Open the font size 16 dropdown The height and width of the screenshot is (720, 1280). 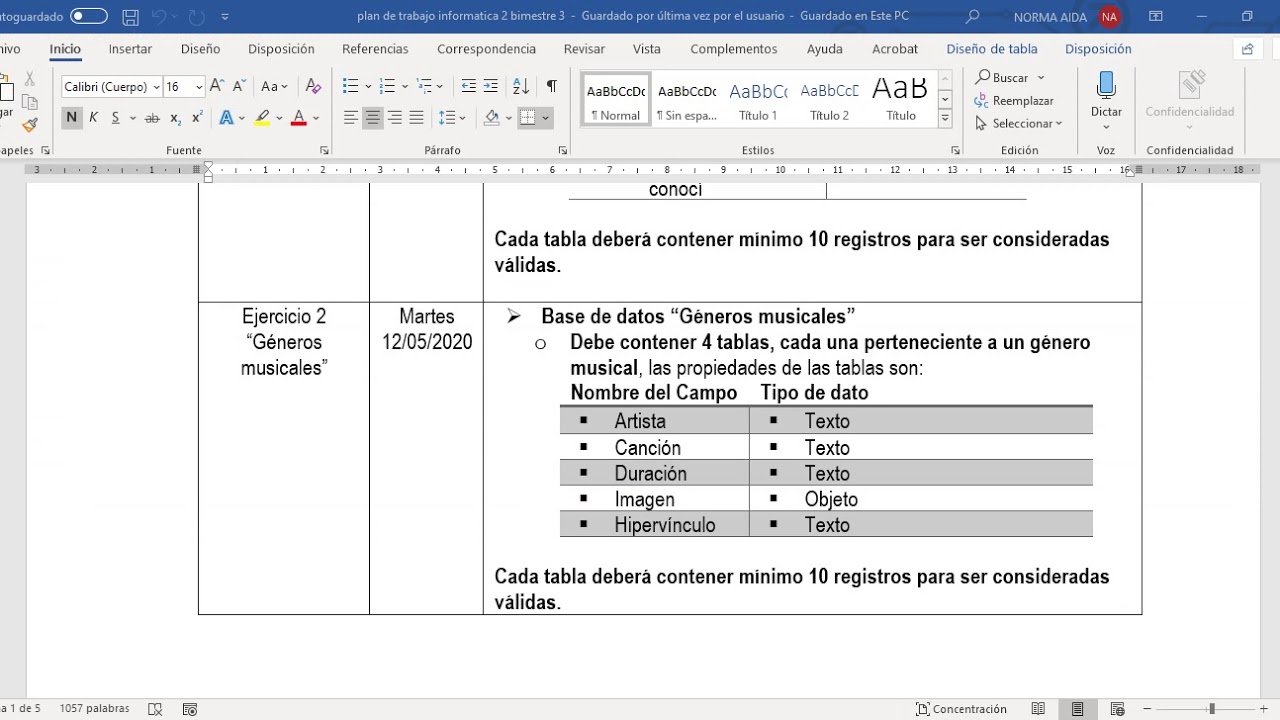coord(199,87)
